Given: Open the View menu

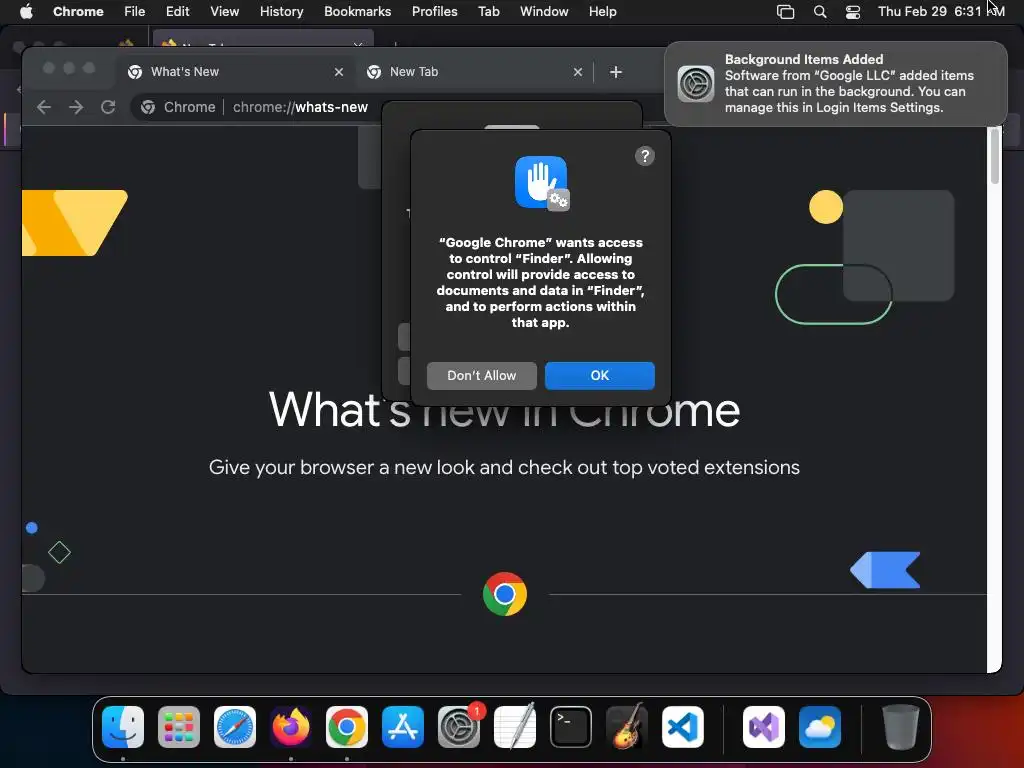Looking at the screenshot, I should [225, 11].
